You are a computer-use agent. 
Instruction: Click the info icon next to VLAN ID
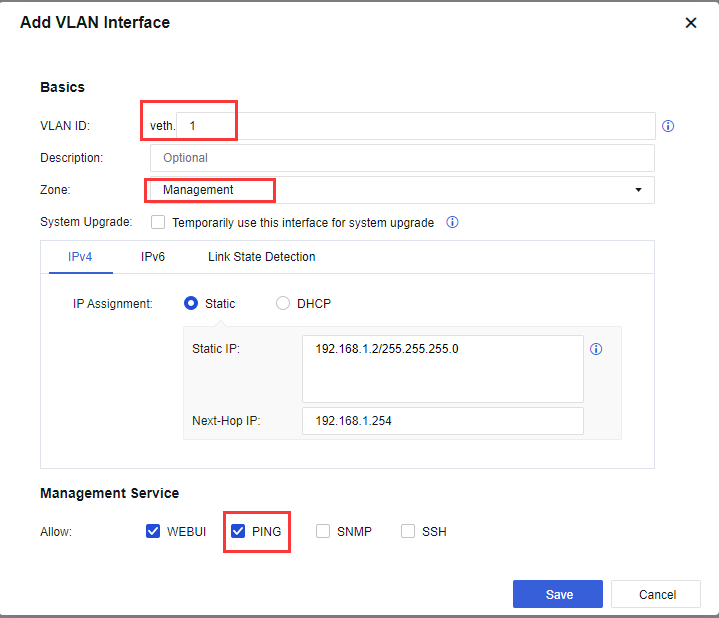[x=669, y=126]
